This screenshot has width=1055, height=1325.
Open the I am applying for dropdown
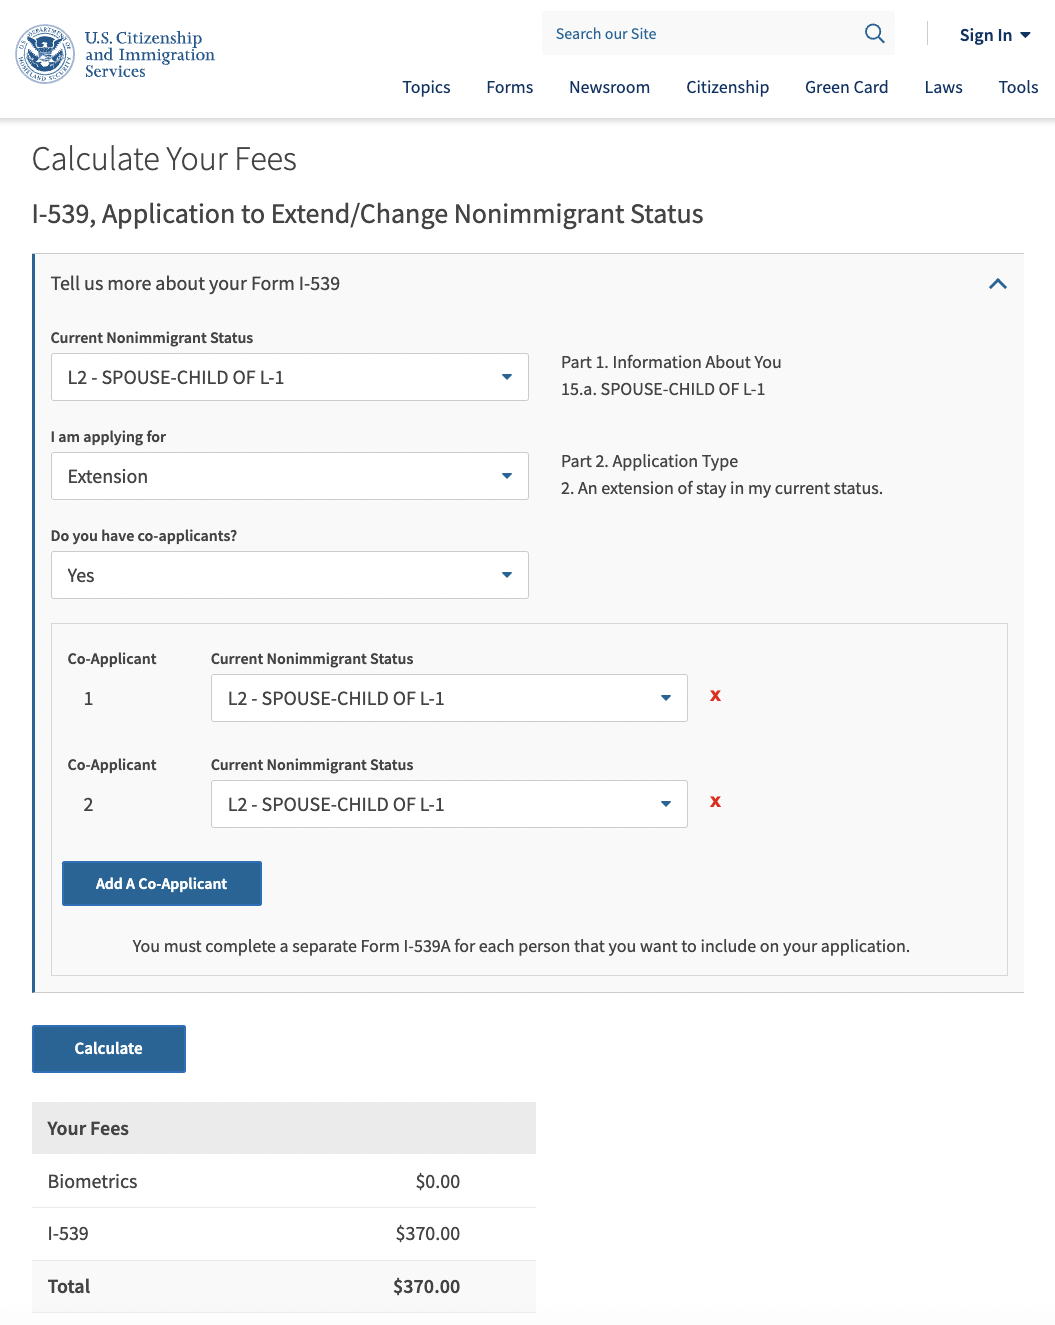click(290, 476)
